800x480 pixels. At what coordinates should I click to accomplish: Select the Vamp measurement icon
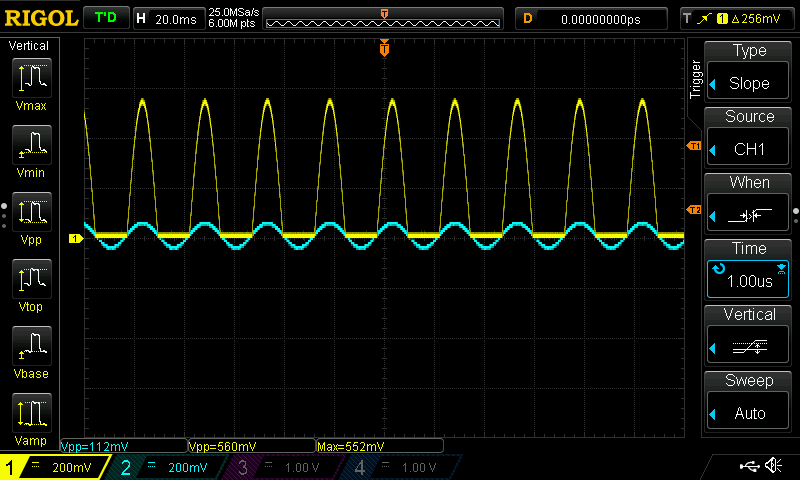(32, 413)
